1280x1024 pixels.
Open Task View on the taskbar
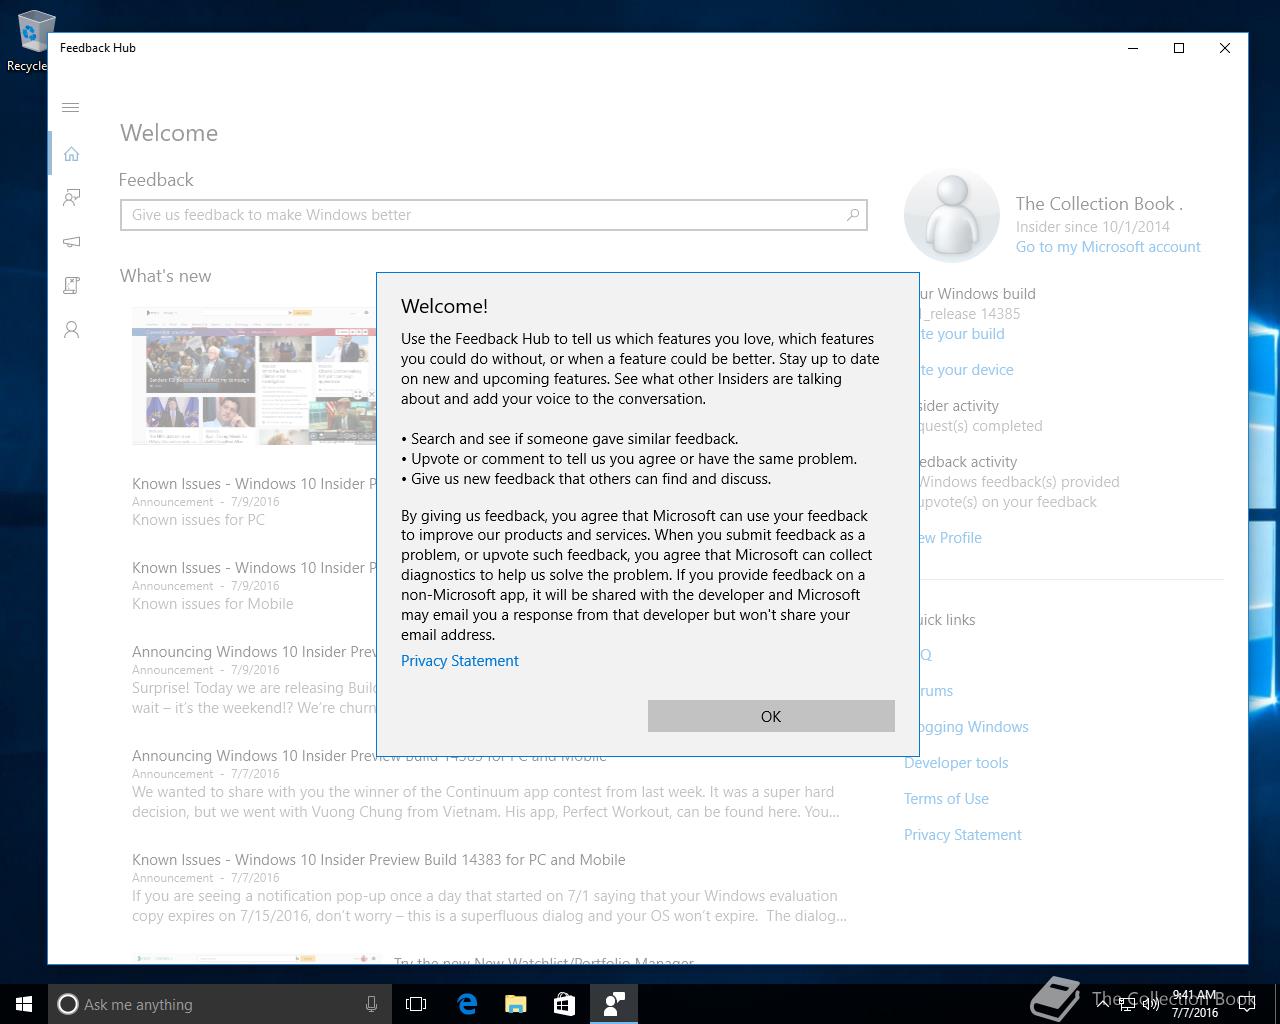[x=416, y=1004]
